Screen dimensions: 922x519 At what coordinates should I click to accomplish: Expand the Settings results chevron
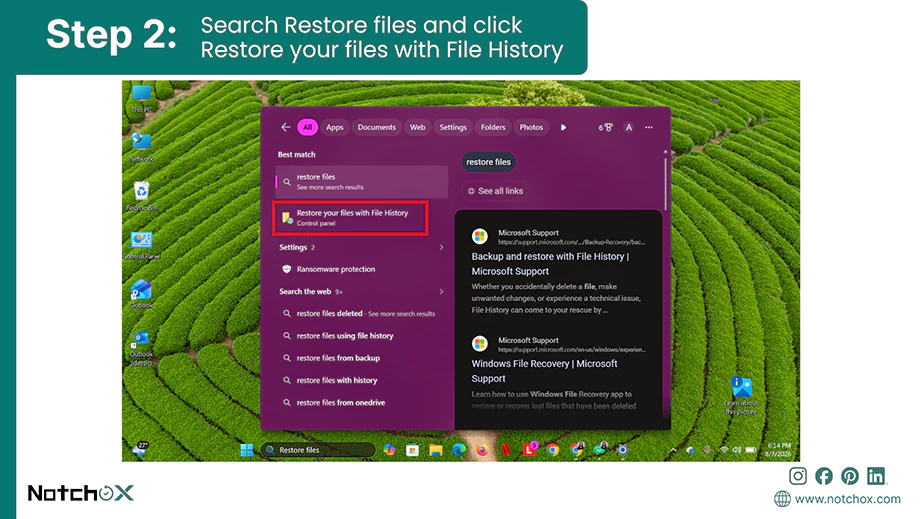pos(442,247)
